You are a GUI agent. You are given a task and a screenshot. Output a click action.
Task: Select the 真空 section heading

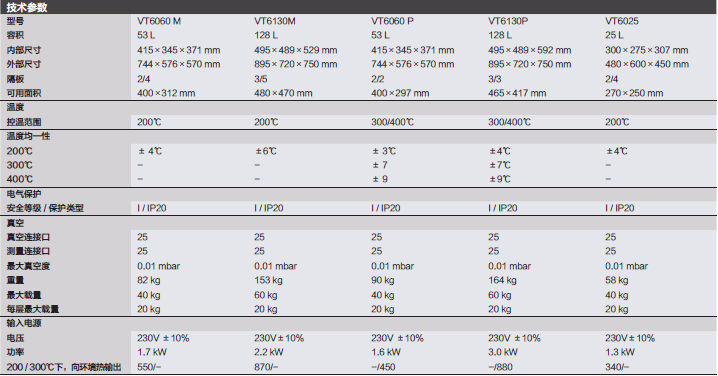pos(15,223)
